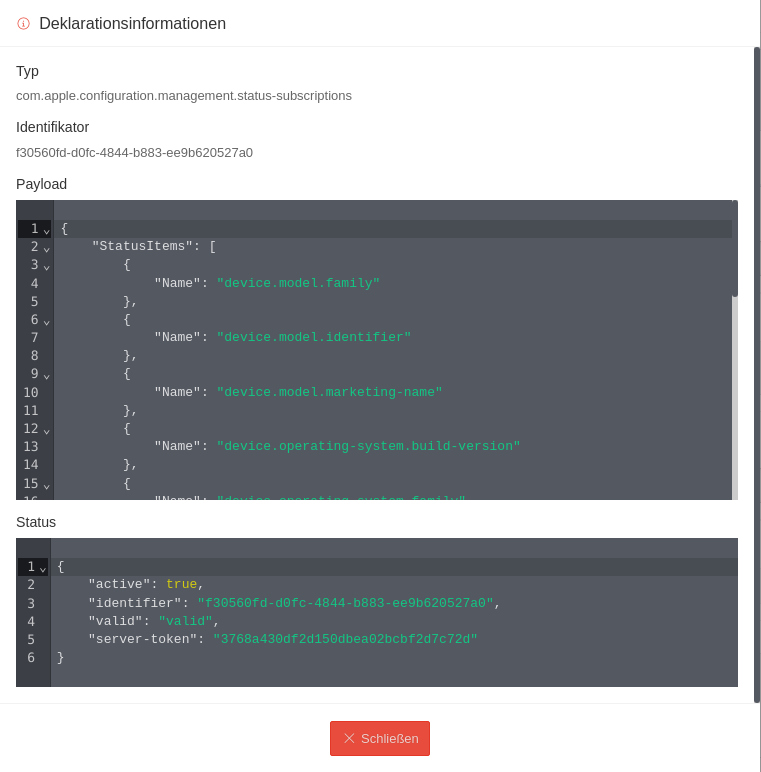Click the "device.model.marketing-name" value
The width and height of the screenshot is (761, 772).
[x=329, y=392]
